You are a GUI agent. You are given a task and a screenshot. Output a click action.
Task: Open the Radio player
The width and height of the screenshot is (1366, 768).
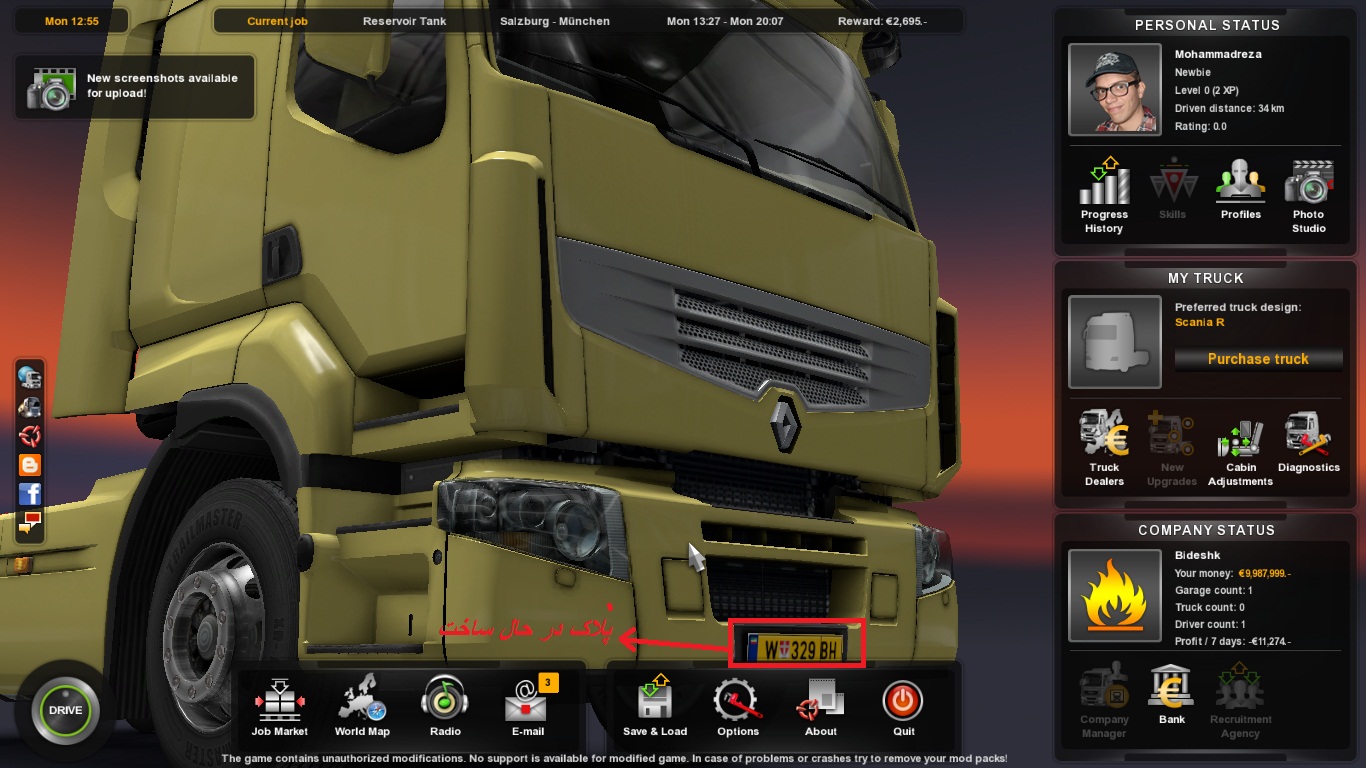click(445, 704)
